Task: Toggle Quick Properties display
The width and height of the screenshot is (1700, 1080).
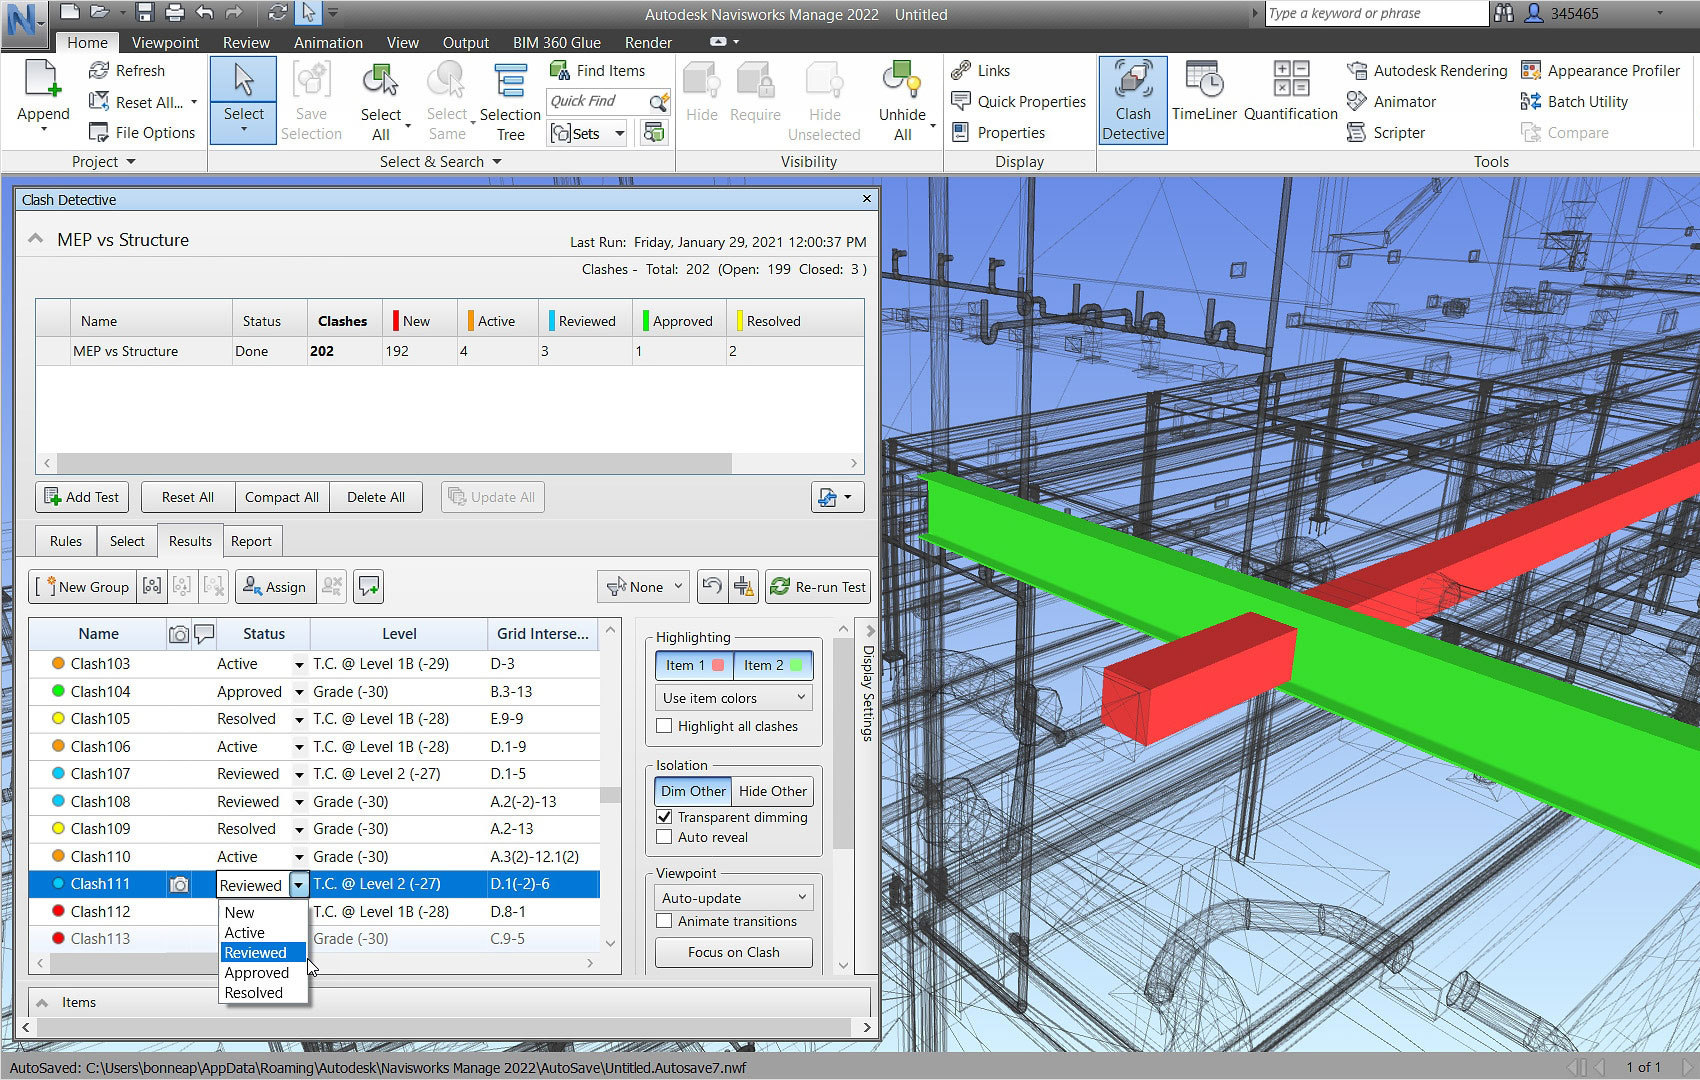Action: click(1019, 101)
